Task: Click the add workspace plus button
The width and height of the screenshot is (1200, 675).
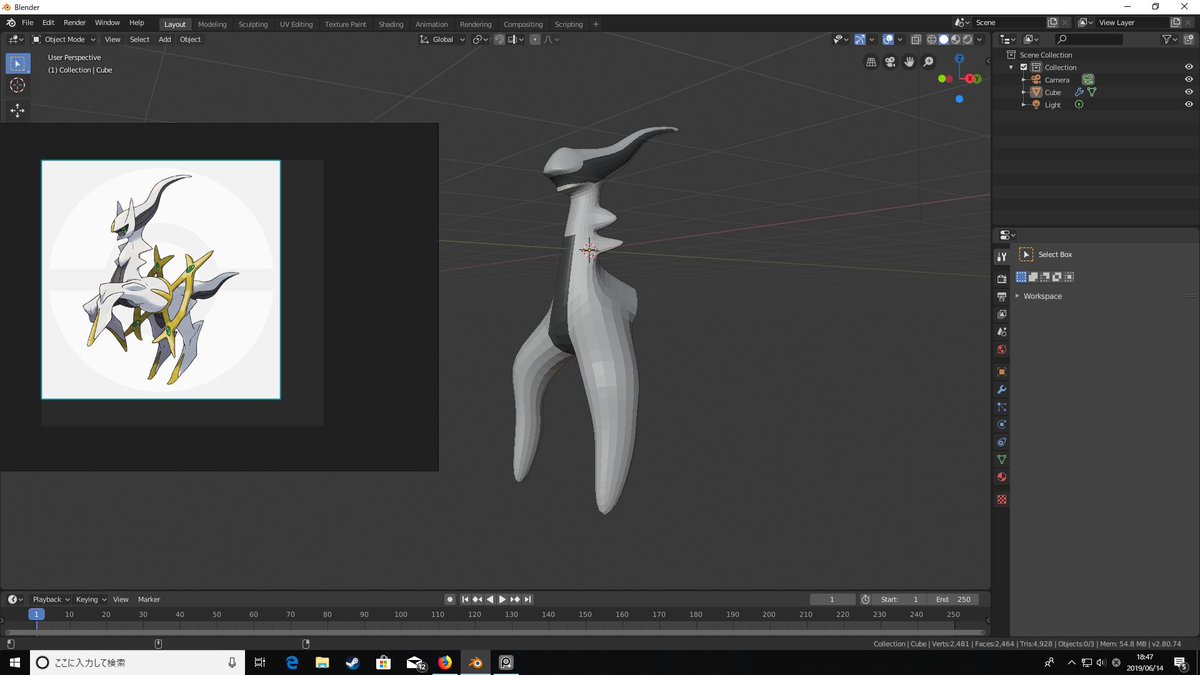Action: 596,24
